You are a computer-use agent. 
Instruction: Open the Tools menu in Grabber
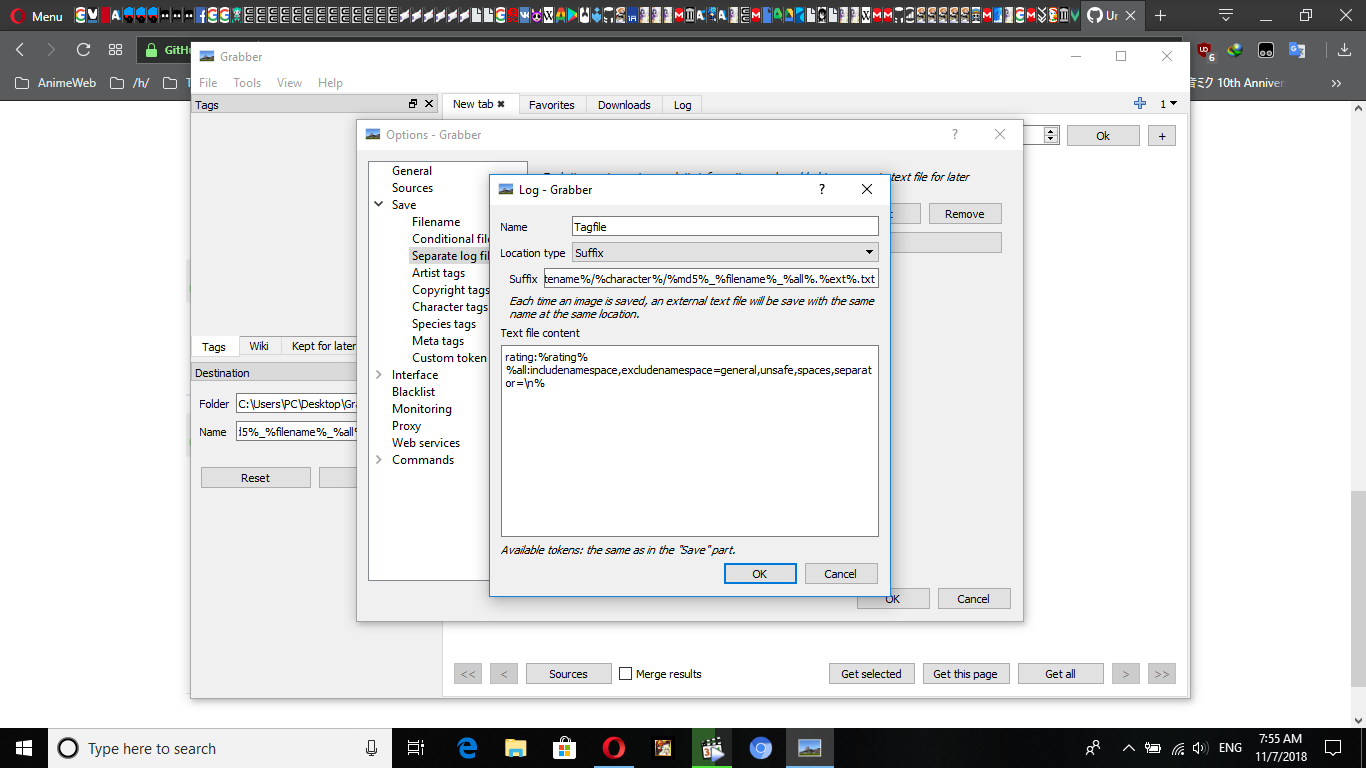coord(247,83)
